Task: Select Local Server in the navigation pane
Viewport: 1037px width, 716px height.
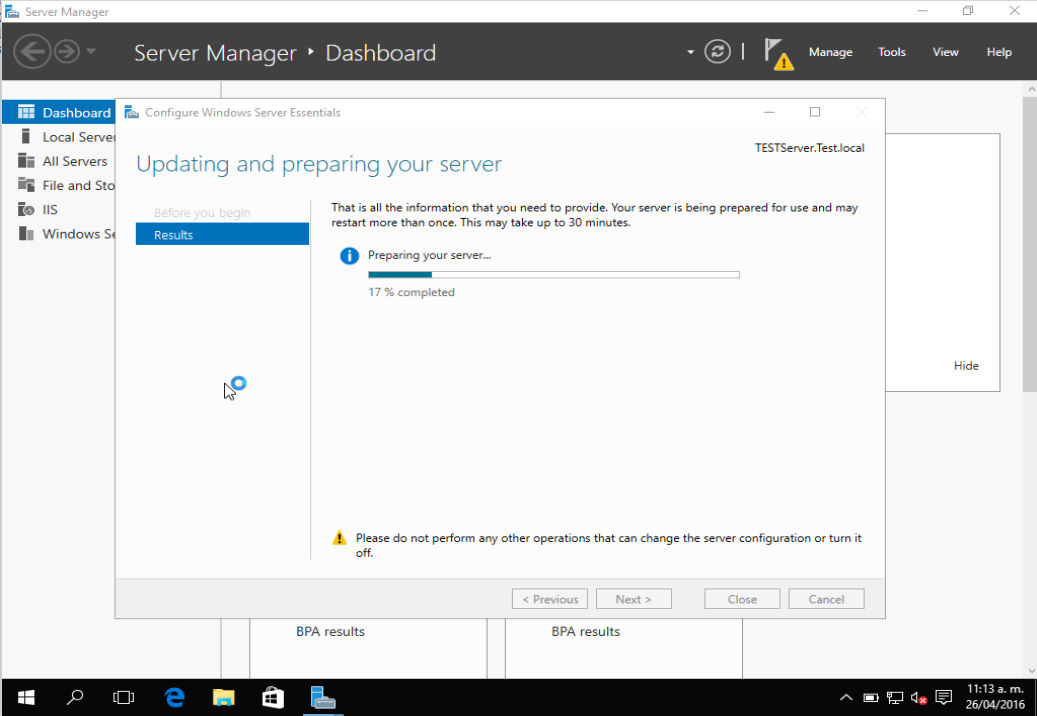Action: (70, 136)
